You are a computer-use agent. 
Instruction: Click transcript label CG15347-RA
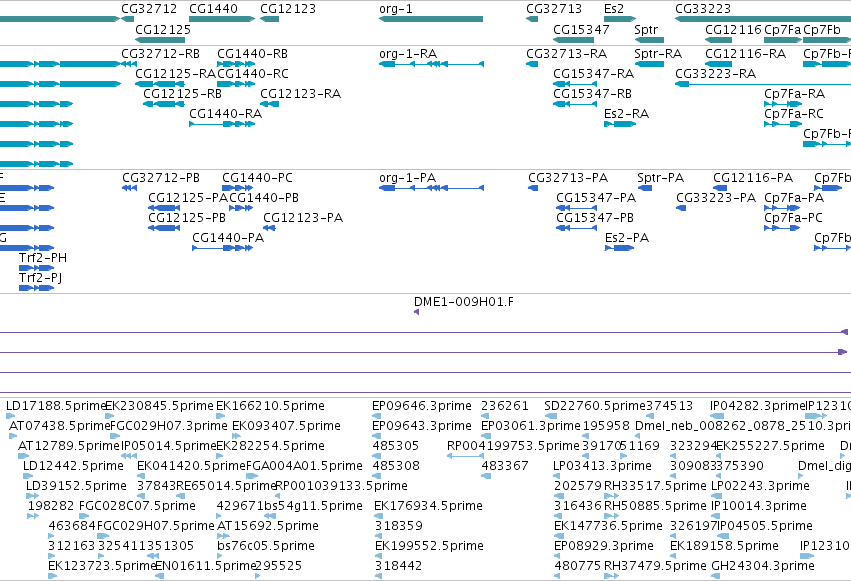[x=594, y=73]
